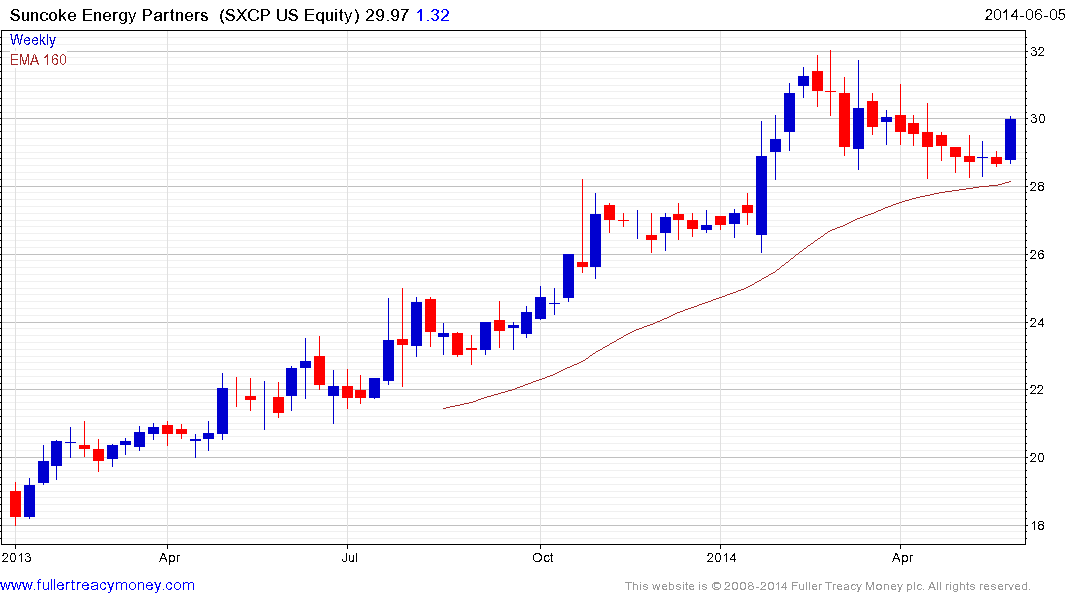Click the 24 price axis label
Image resolution: width=1075 pixels, height=600 pixels.
[1037, 322]
